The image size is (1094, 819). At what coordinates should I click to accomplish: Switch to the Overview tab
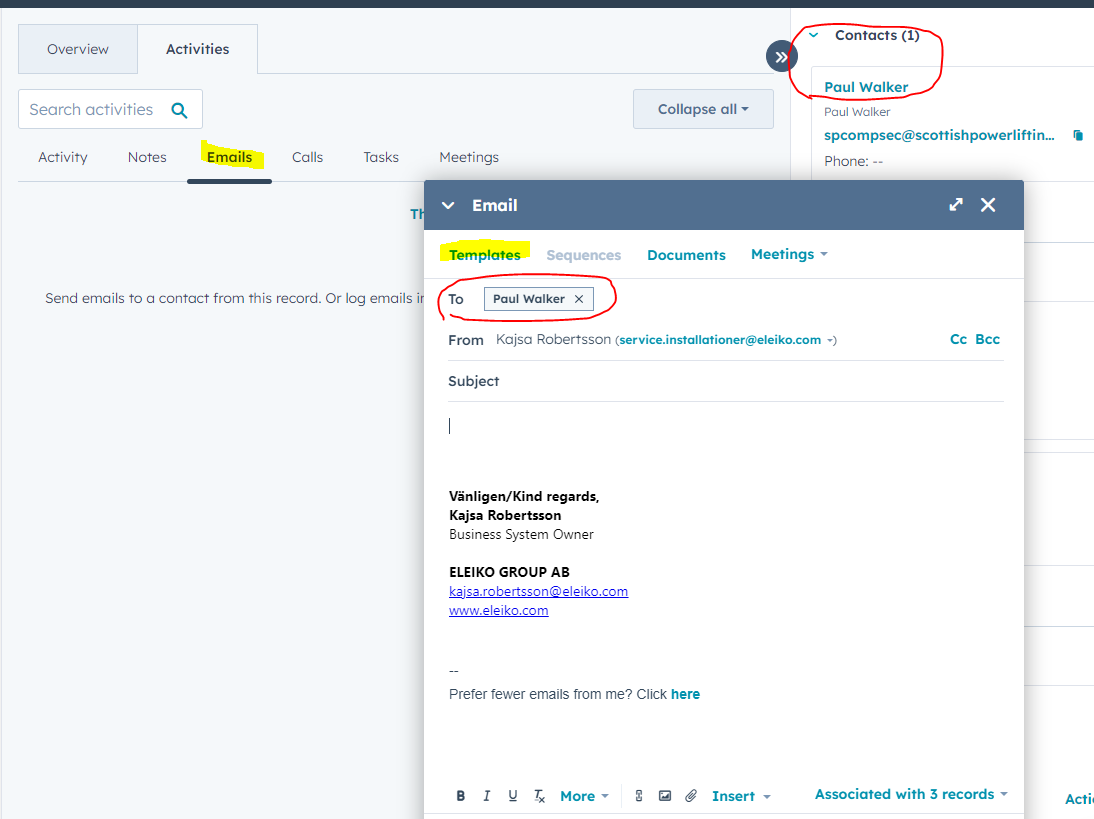[78, 49]
